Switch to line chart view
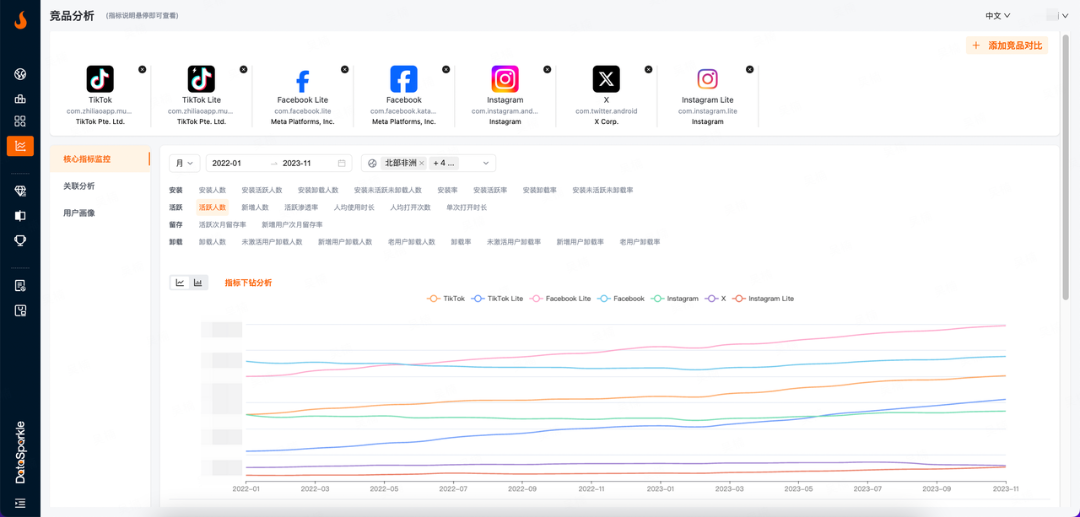 click(x=180, y=283)
